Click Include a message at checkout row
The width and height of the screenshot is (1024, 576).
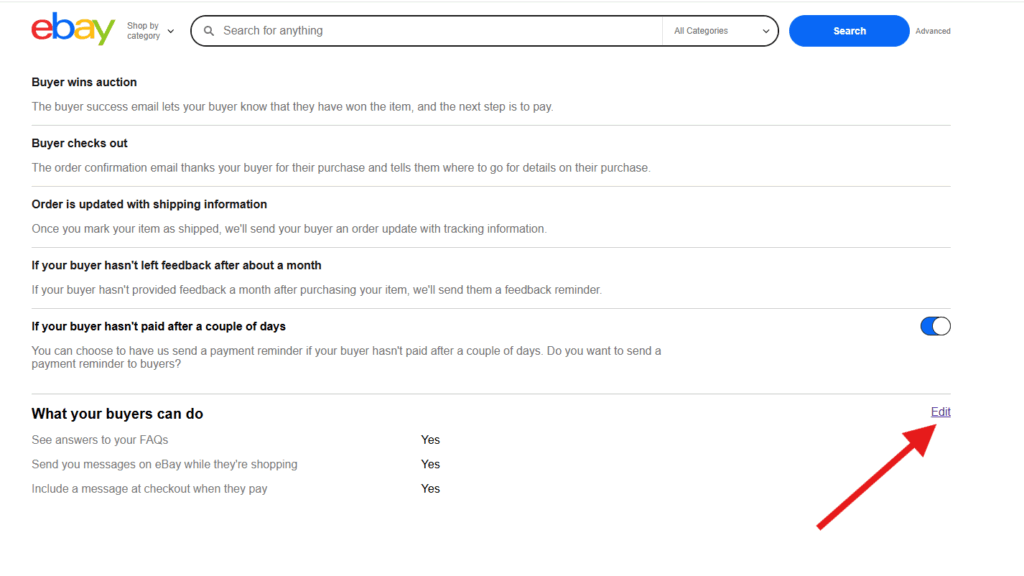click(149, 489)
